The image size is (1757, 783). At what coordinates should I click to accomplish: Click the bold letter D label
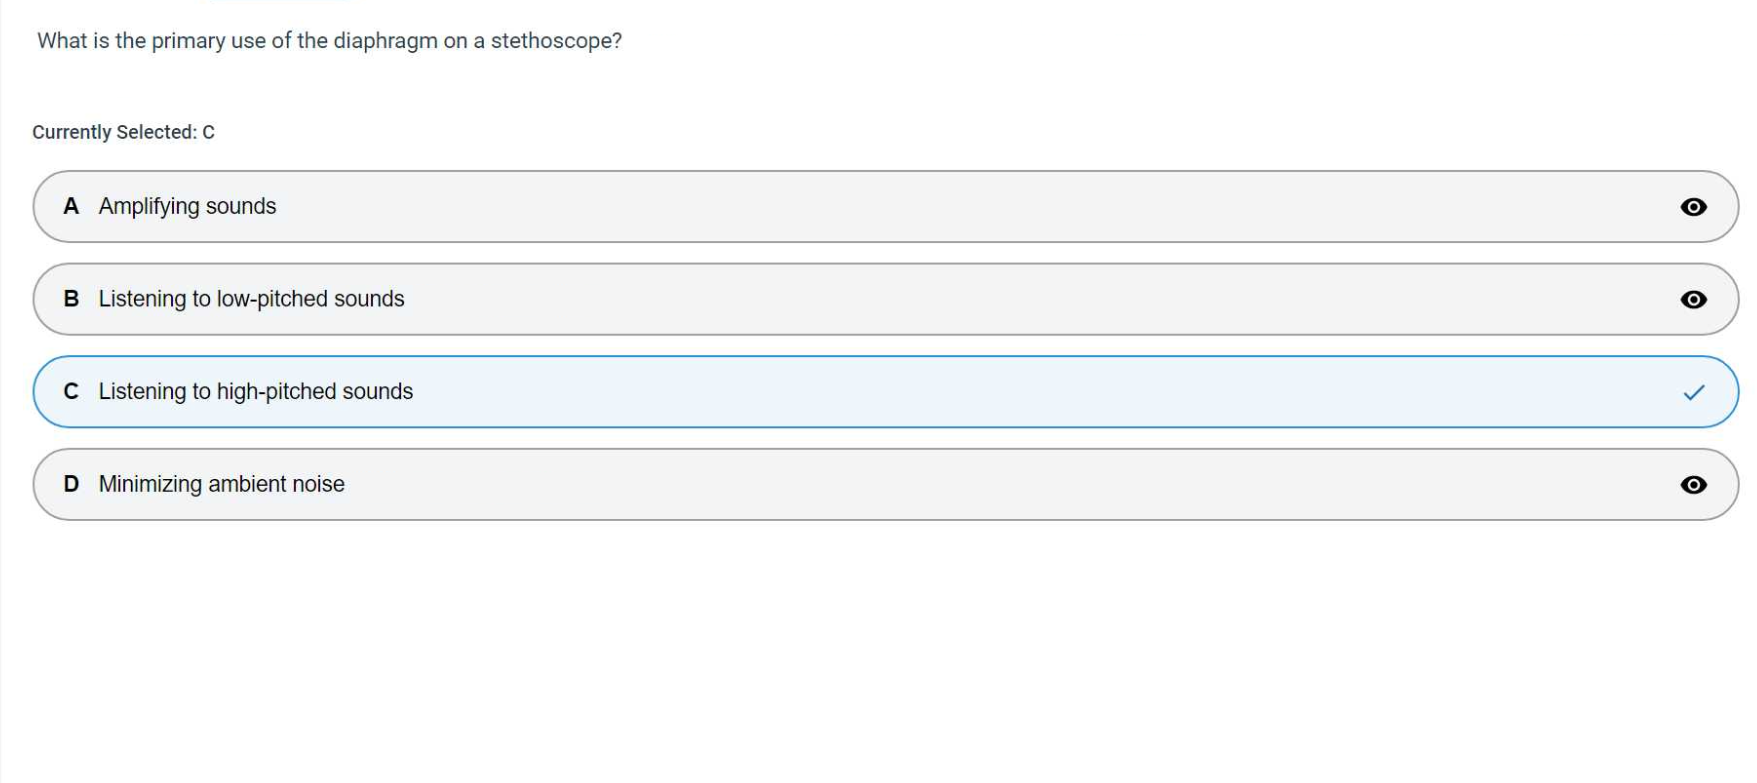(x=71, y=484)
